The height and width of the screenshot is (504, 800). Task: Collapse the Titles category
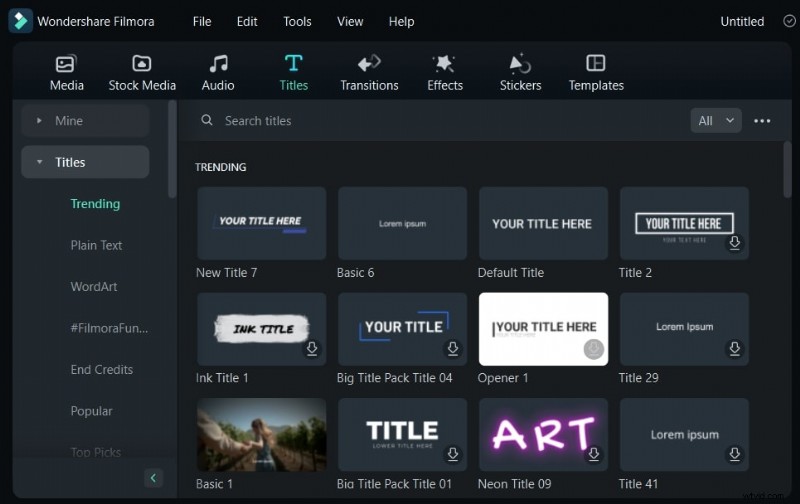pyautogui.click(x=40, y=162)
